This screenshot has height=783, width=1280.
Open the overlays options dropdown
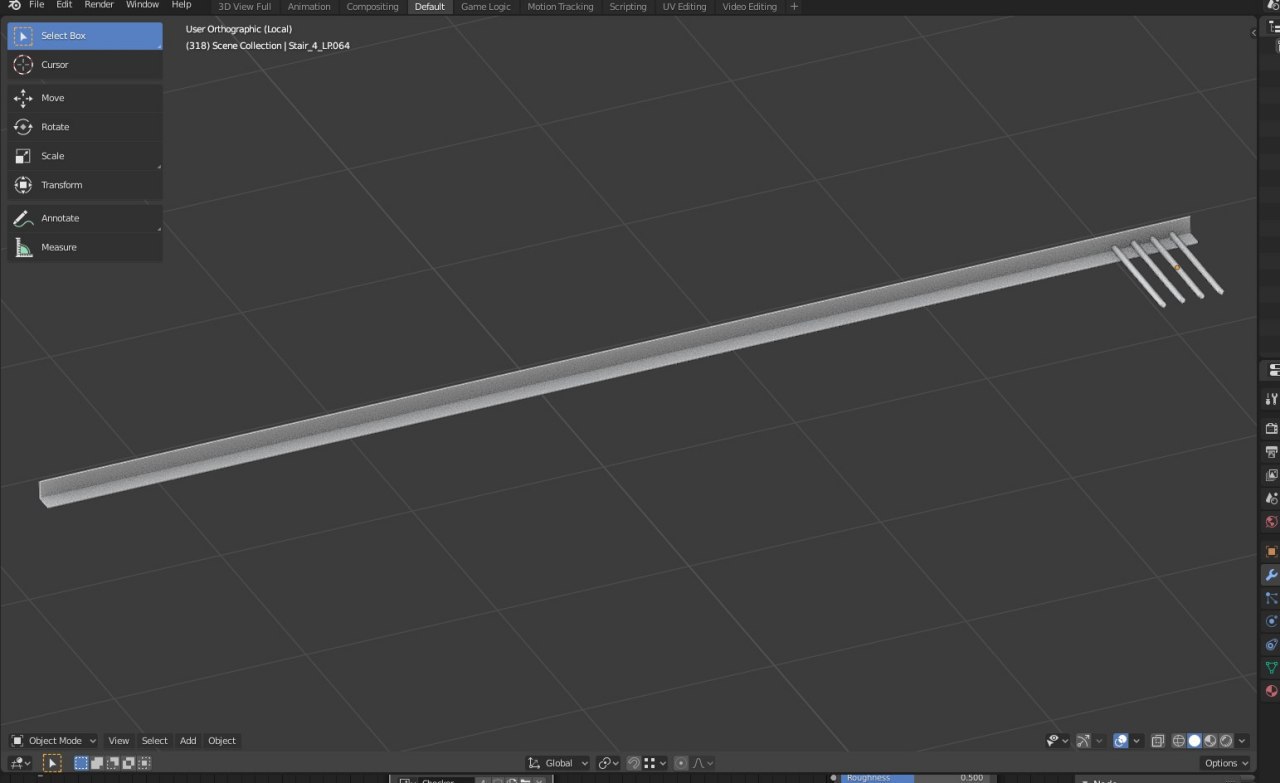click(1137, 741)
